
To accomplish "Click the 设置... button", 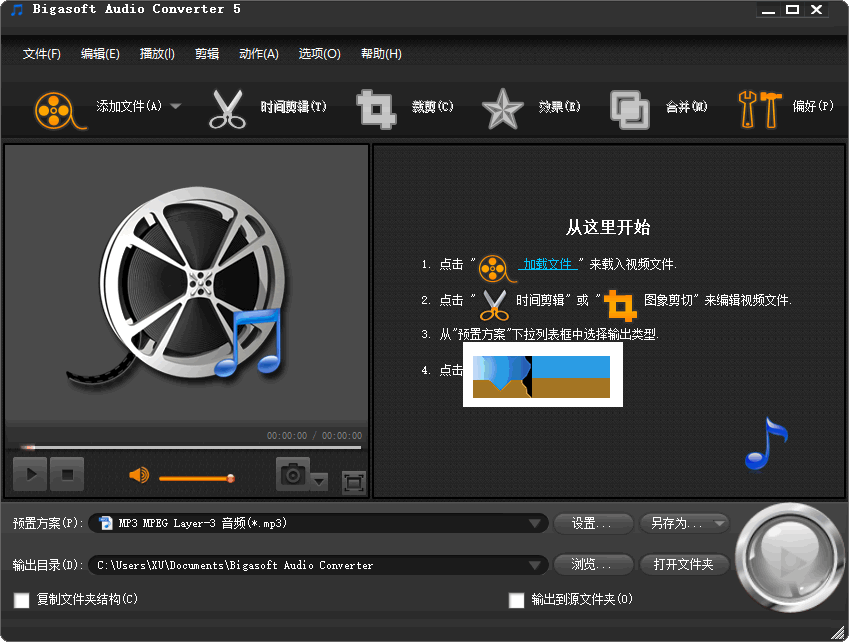I will pyautogui.click(x=593, y=523).
